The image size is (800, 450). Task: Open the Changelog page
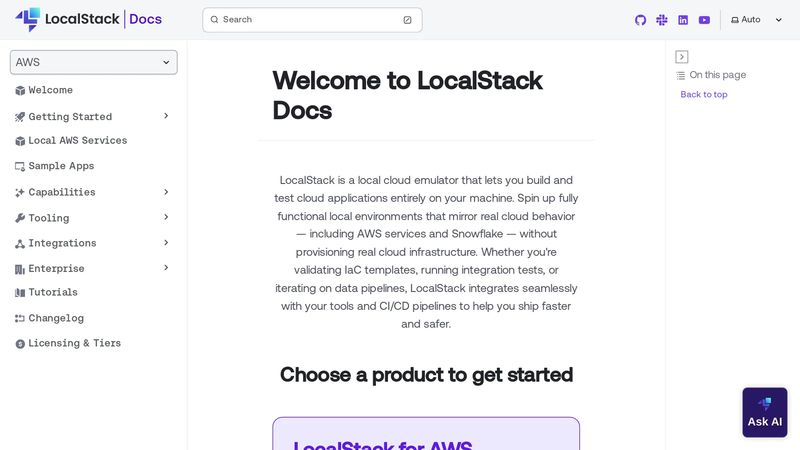click(x=56, y=318)
